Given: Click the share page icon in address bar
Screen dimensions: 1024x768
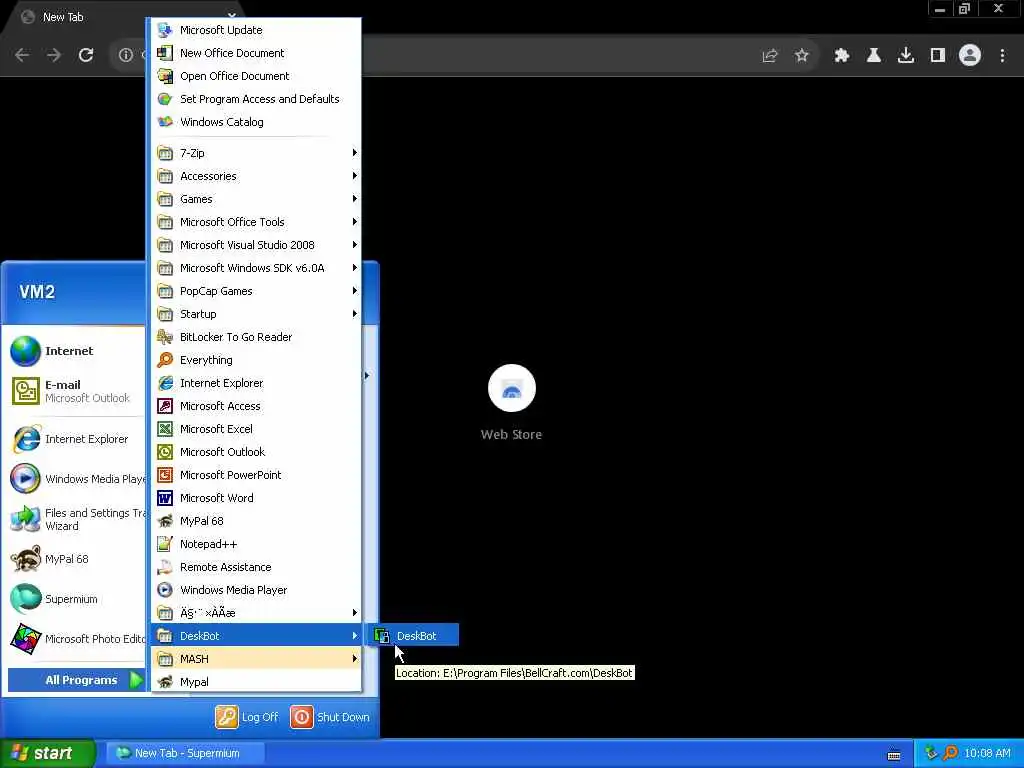Looking at the screenshot, I should (x=770, y=56).
